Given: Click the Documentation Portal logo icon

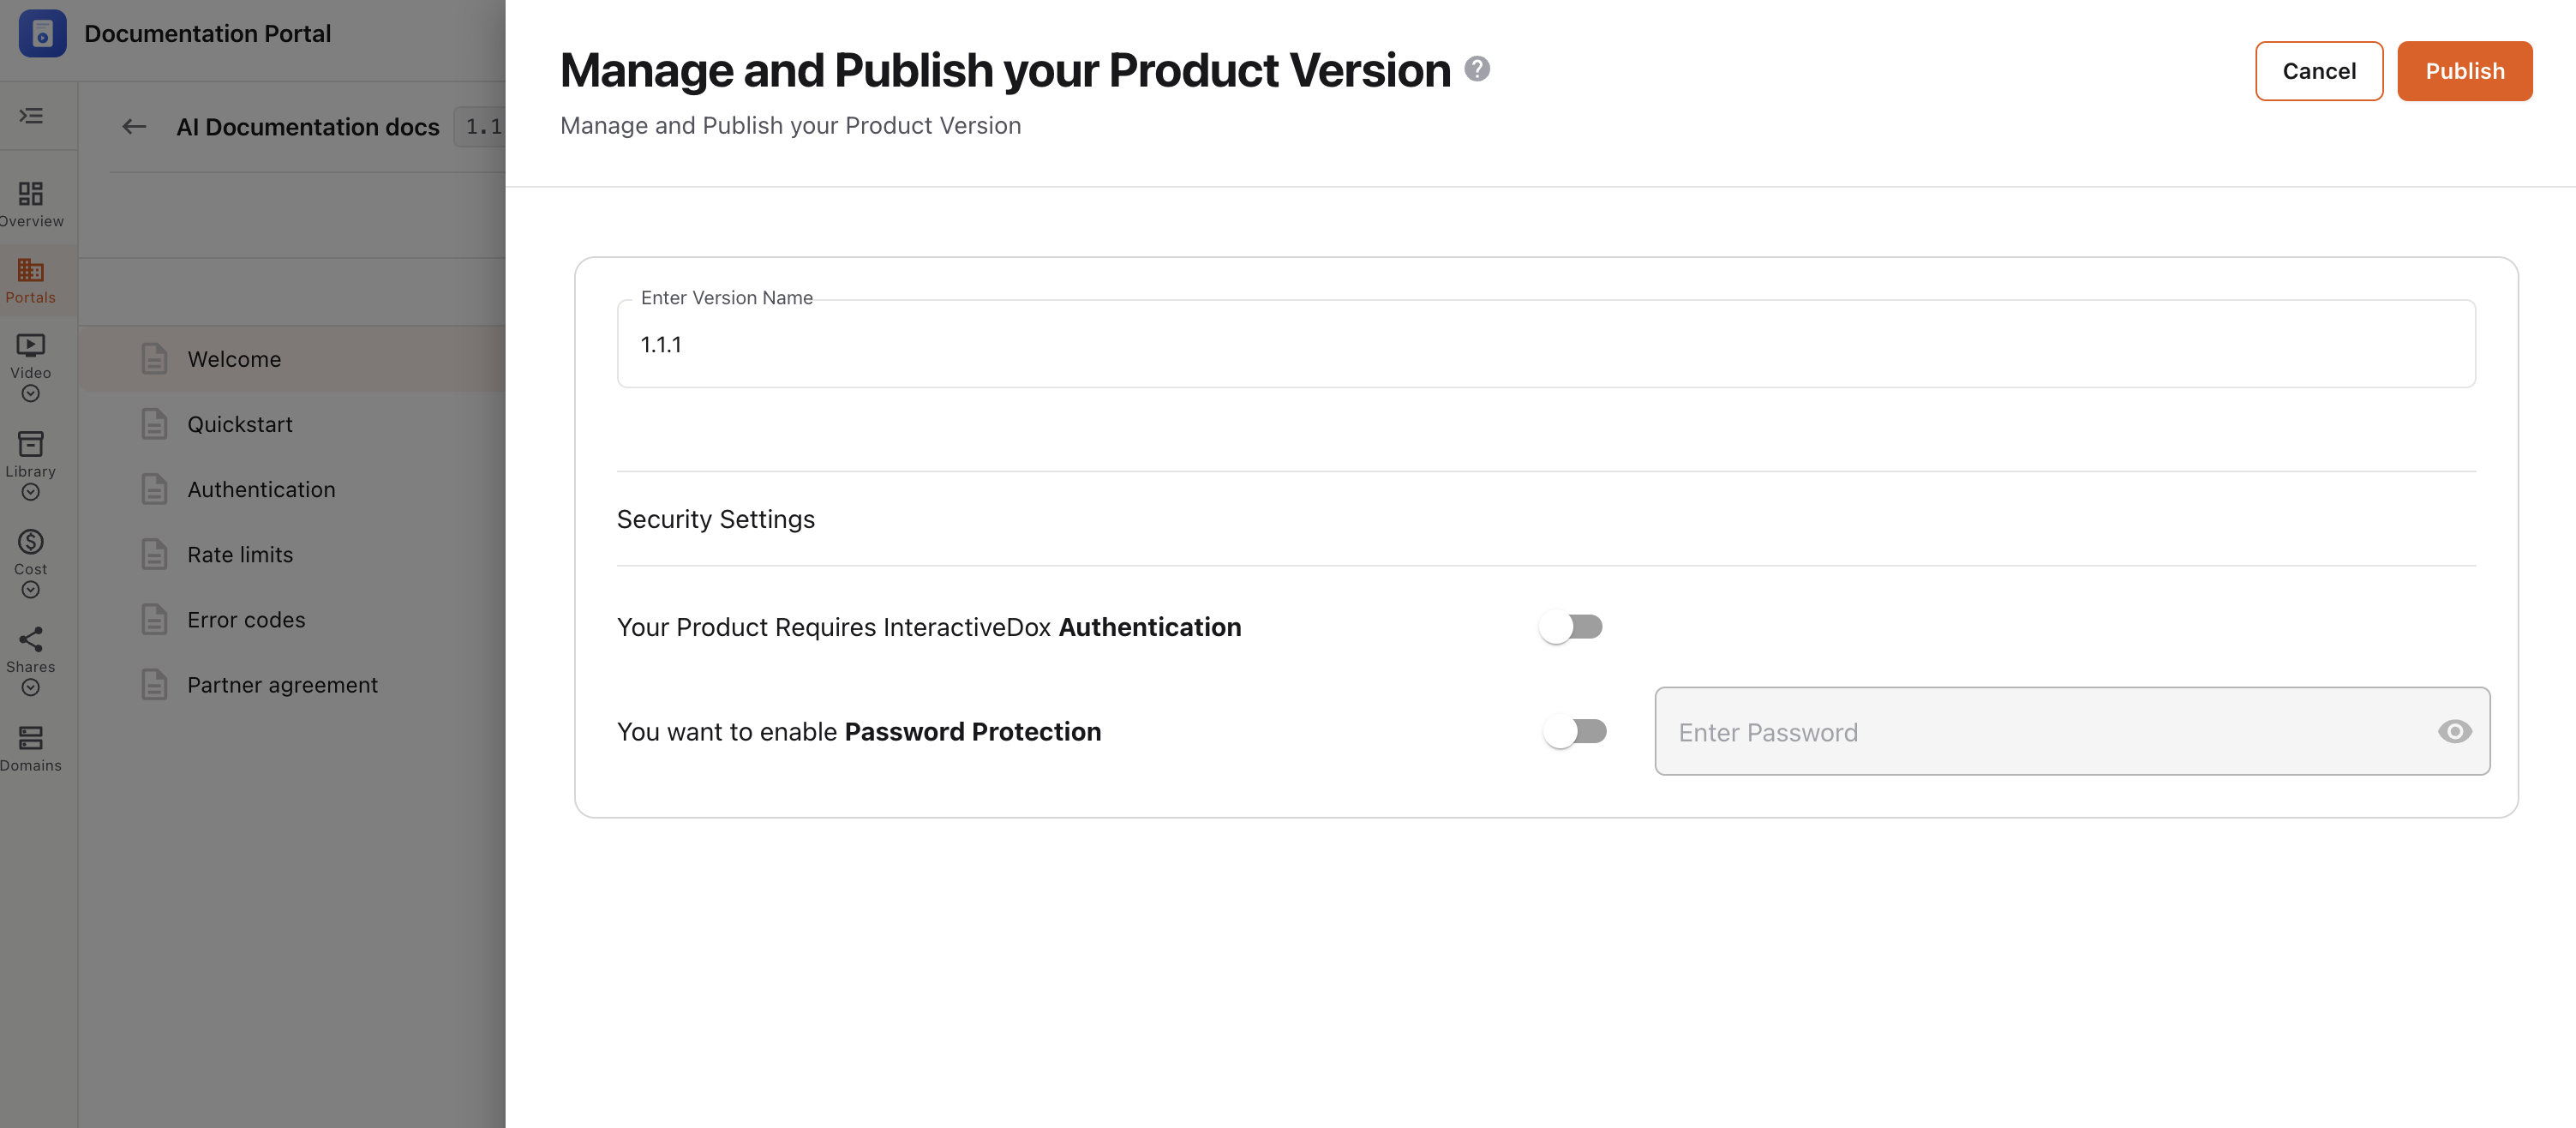Looking at the screenshot, I should click(x=42, y=34).
